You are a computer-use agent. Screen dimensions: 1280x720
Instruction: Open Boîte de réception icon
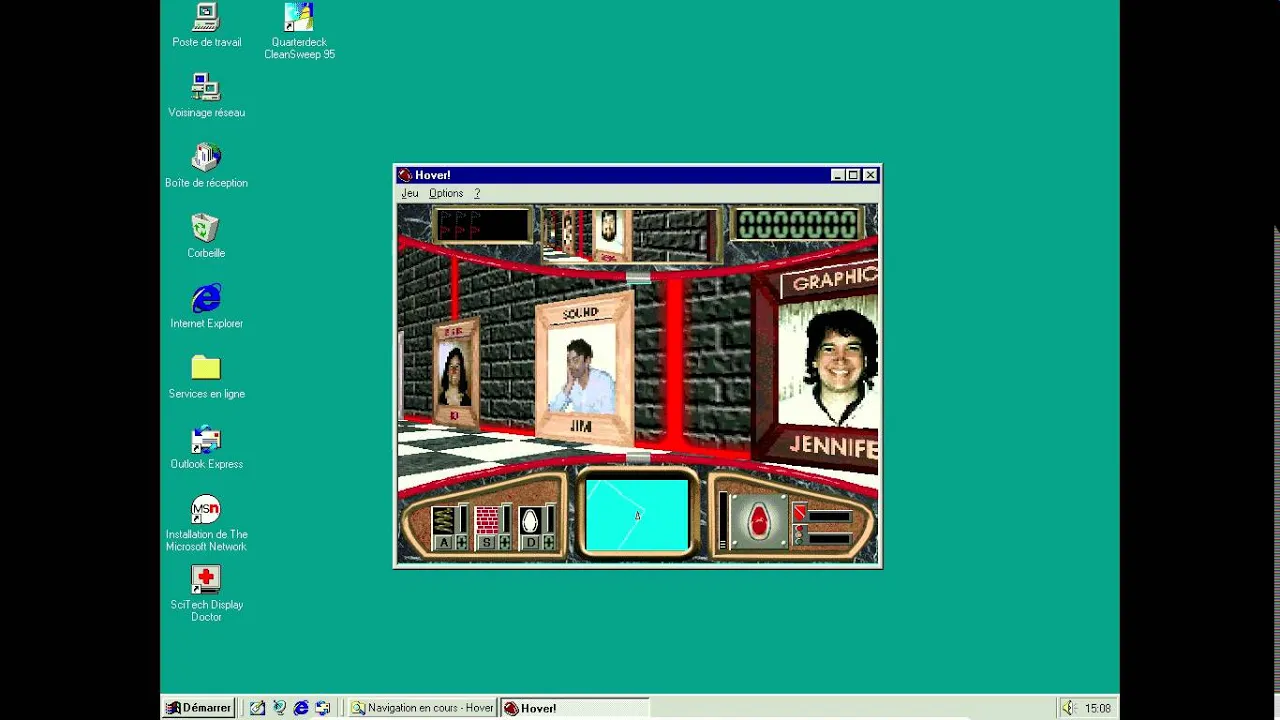point(206,165)
